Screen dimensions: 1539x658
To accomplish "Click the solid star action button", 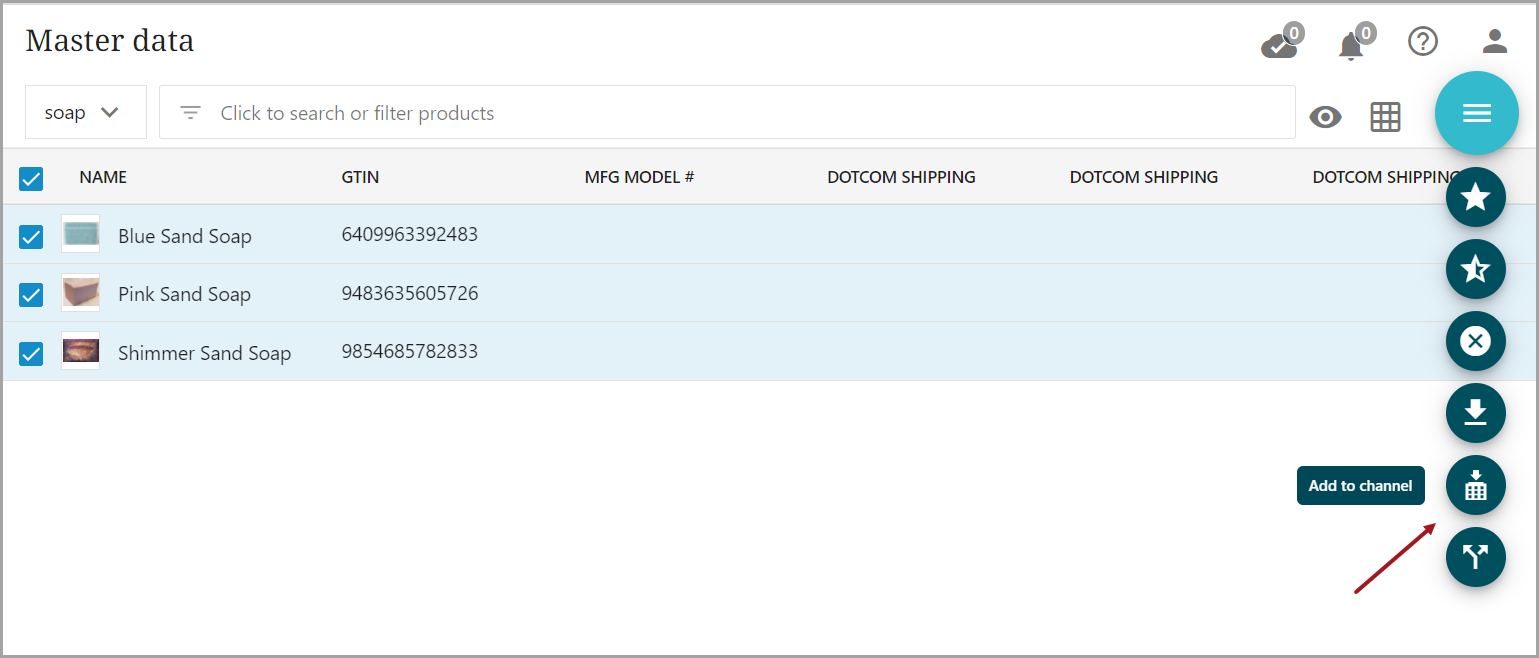I will [x=1475, y=197].
